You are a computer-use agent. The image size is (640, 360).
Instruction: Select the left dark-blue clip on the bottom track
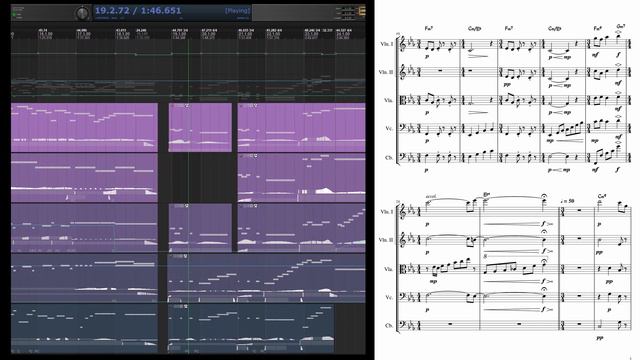pyautogui.click(x=84, y=328)
